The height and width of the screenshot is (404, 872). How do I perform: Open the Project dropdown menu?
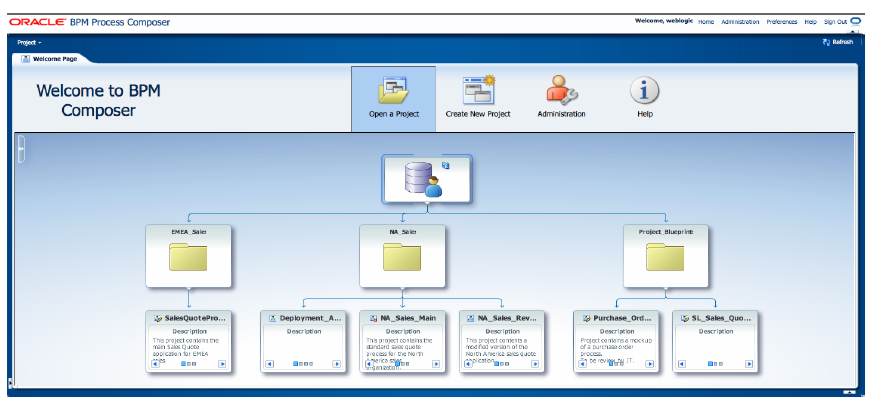pos(29,42)
